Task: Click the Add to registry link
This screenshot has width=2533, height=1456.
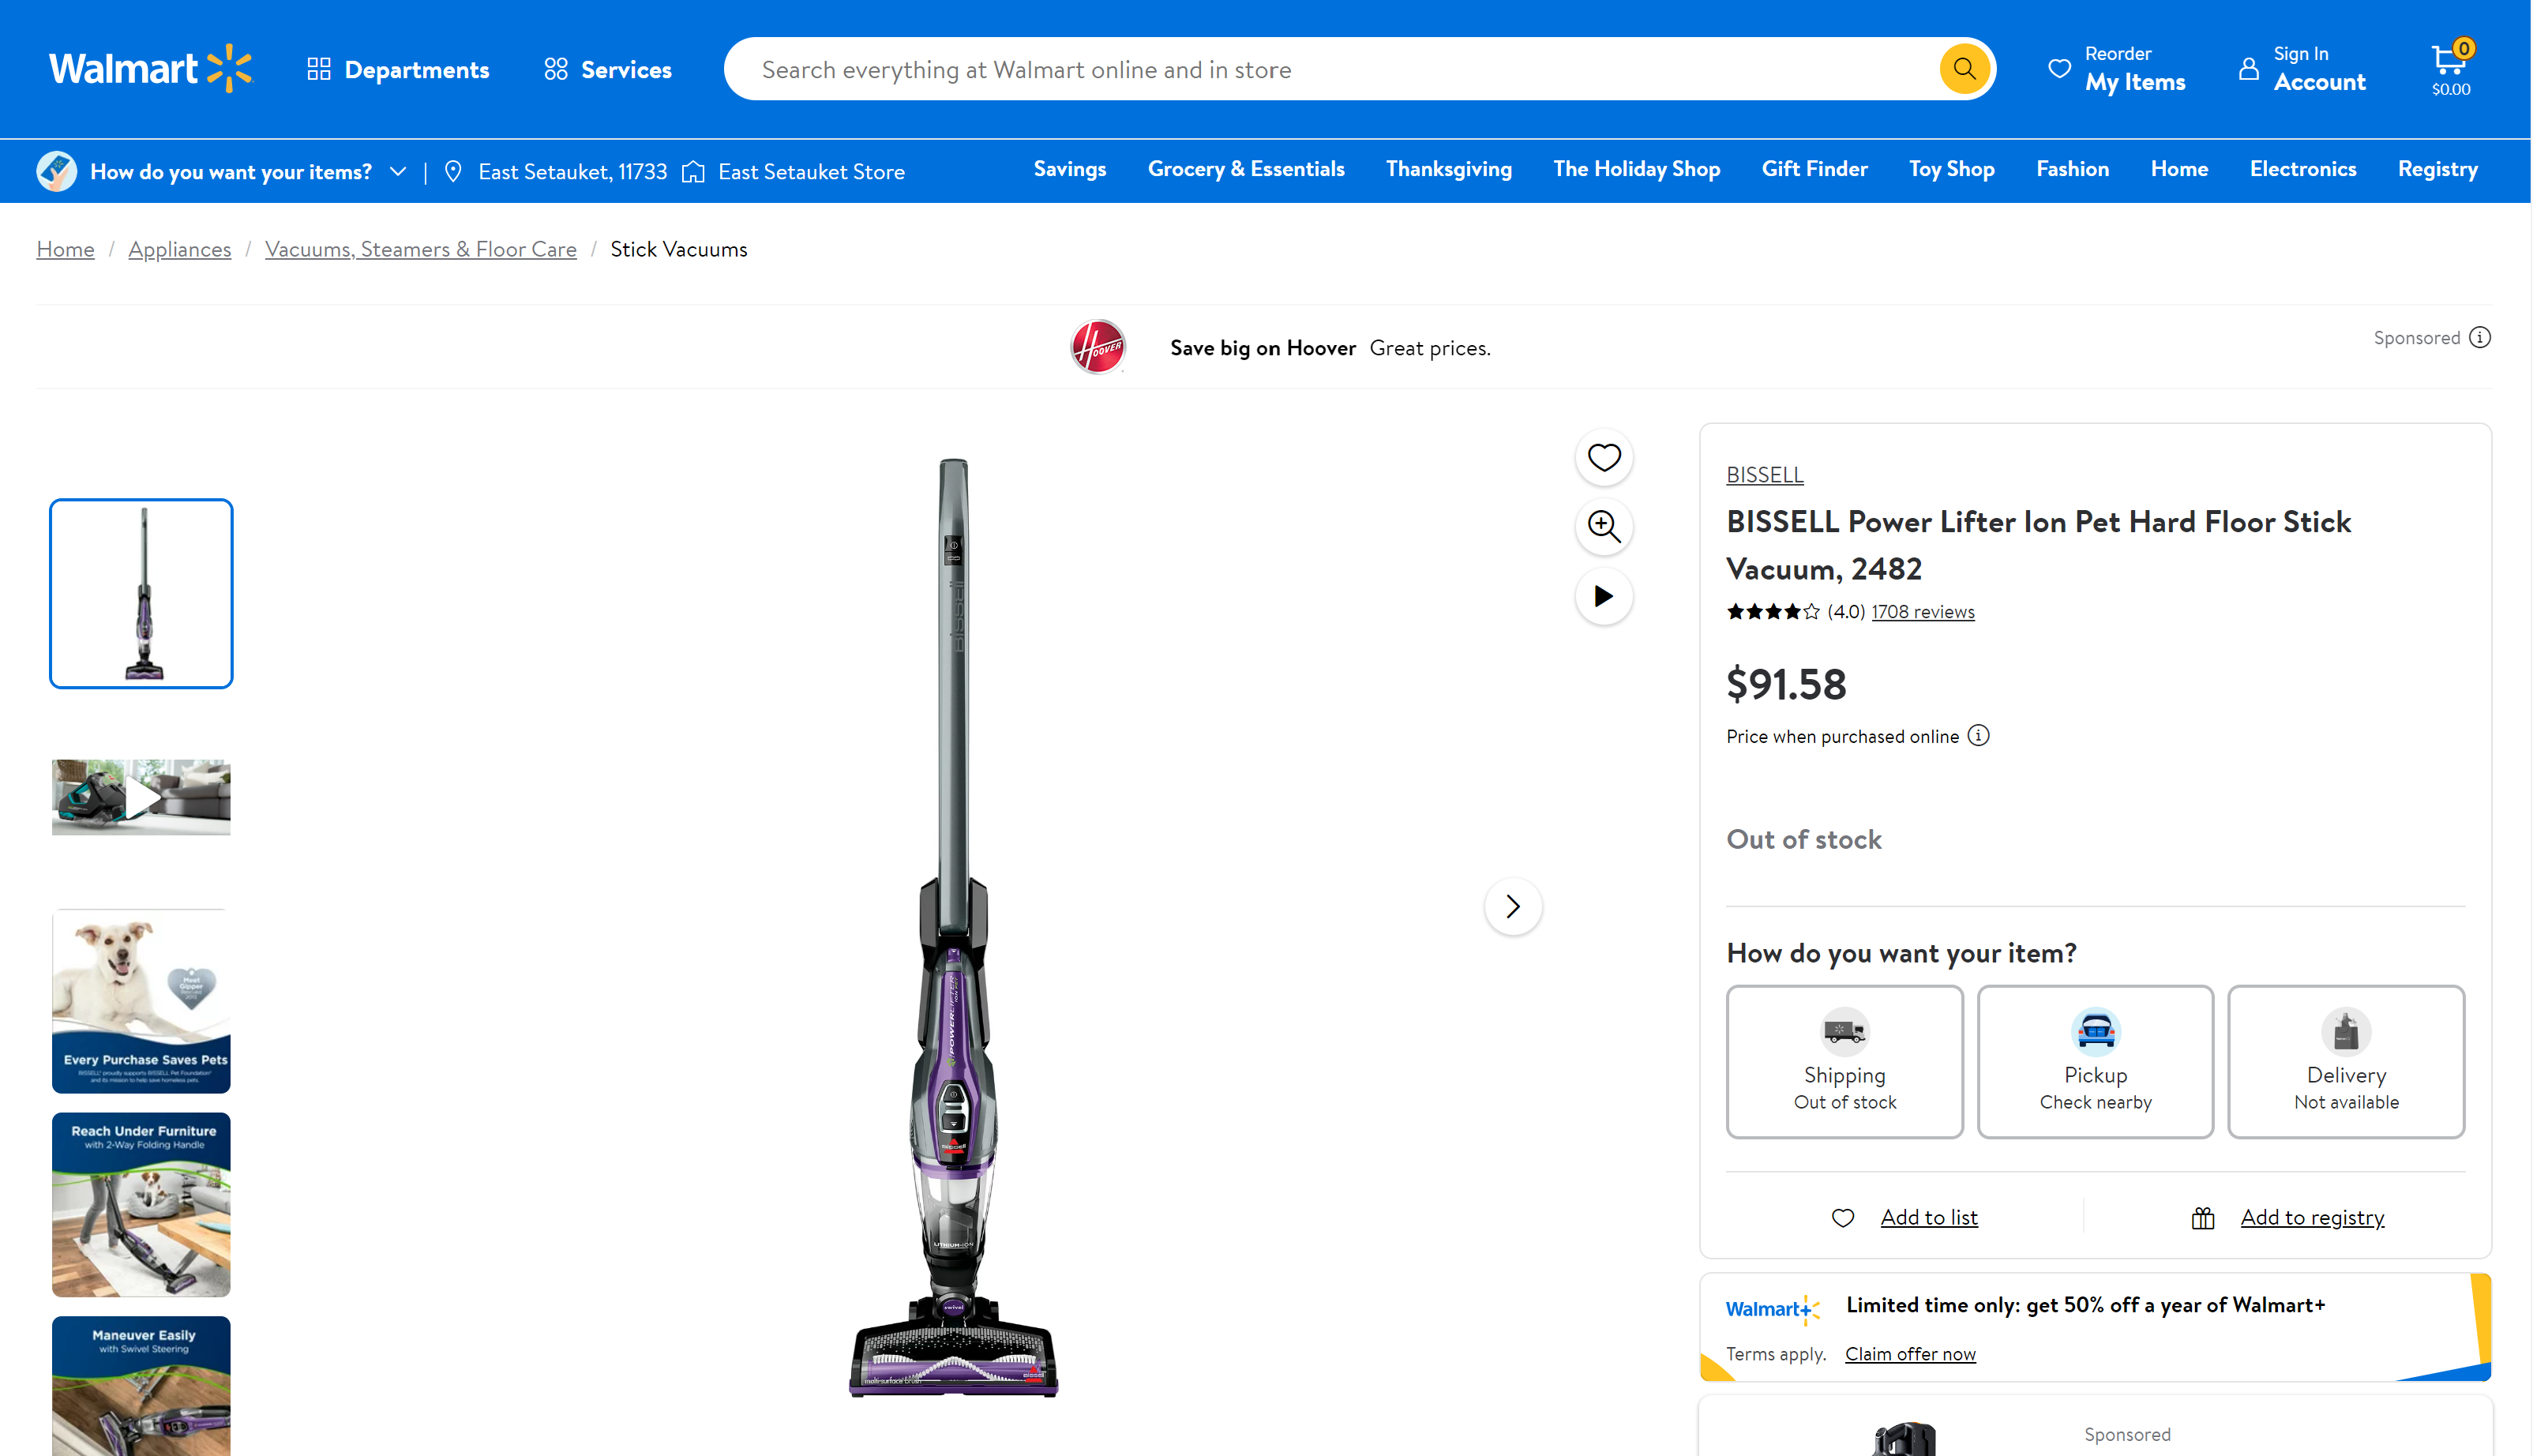Action: coord(2311,1217)
